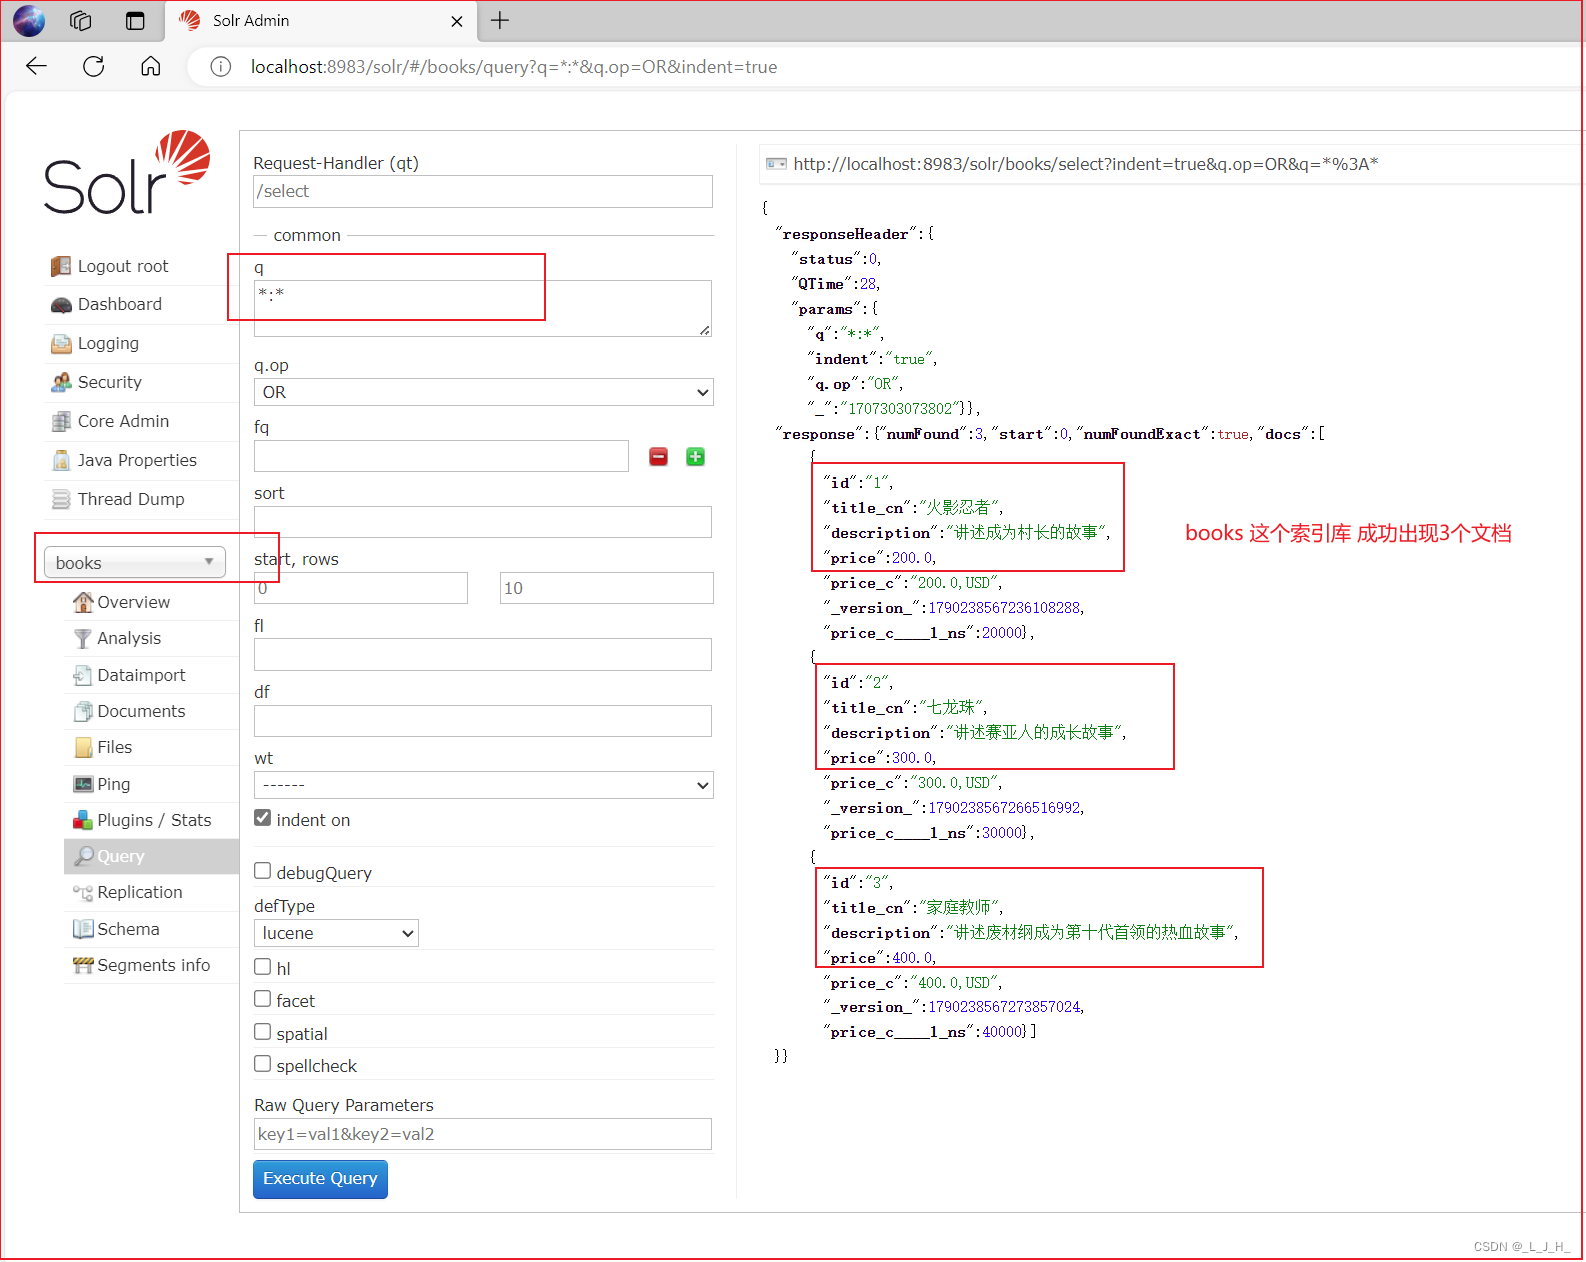Open Dashboard via its gauge icon
This screenshot has width=1586, height=1262.
61,305
